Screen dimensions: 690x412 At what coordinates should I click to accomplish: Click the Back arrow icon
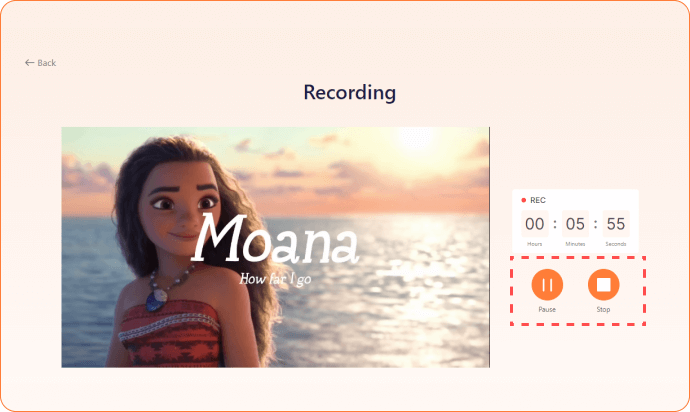(29, 63)
